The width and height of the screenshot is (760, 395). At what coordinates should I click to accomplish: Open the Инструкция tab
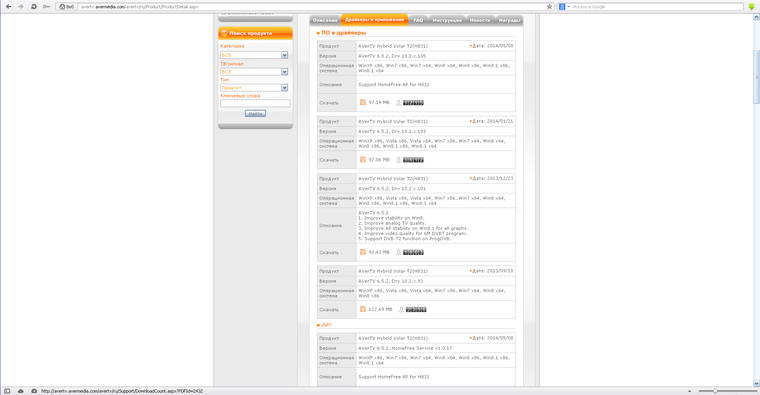click(447, 20)
